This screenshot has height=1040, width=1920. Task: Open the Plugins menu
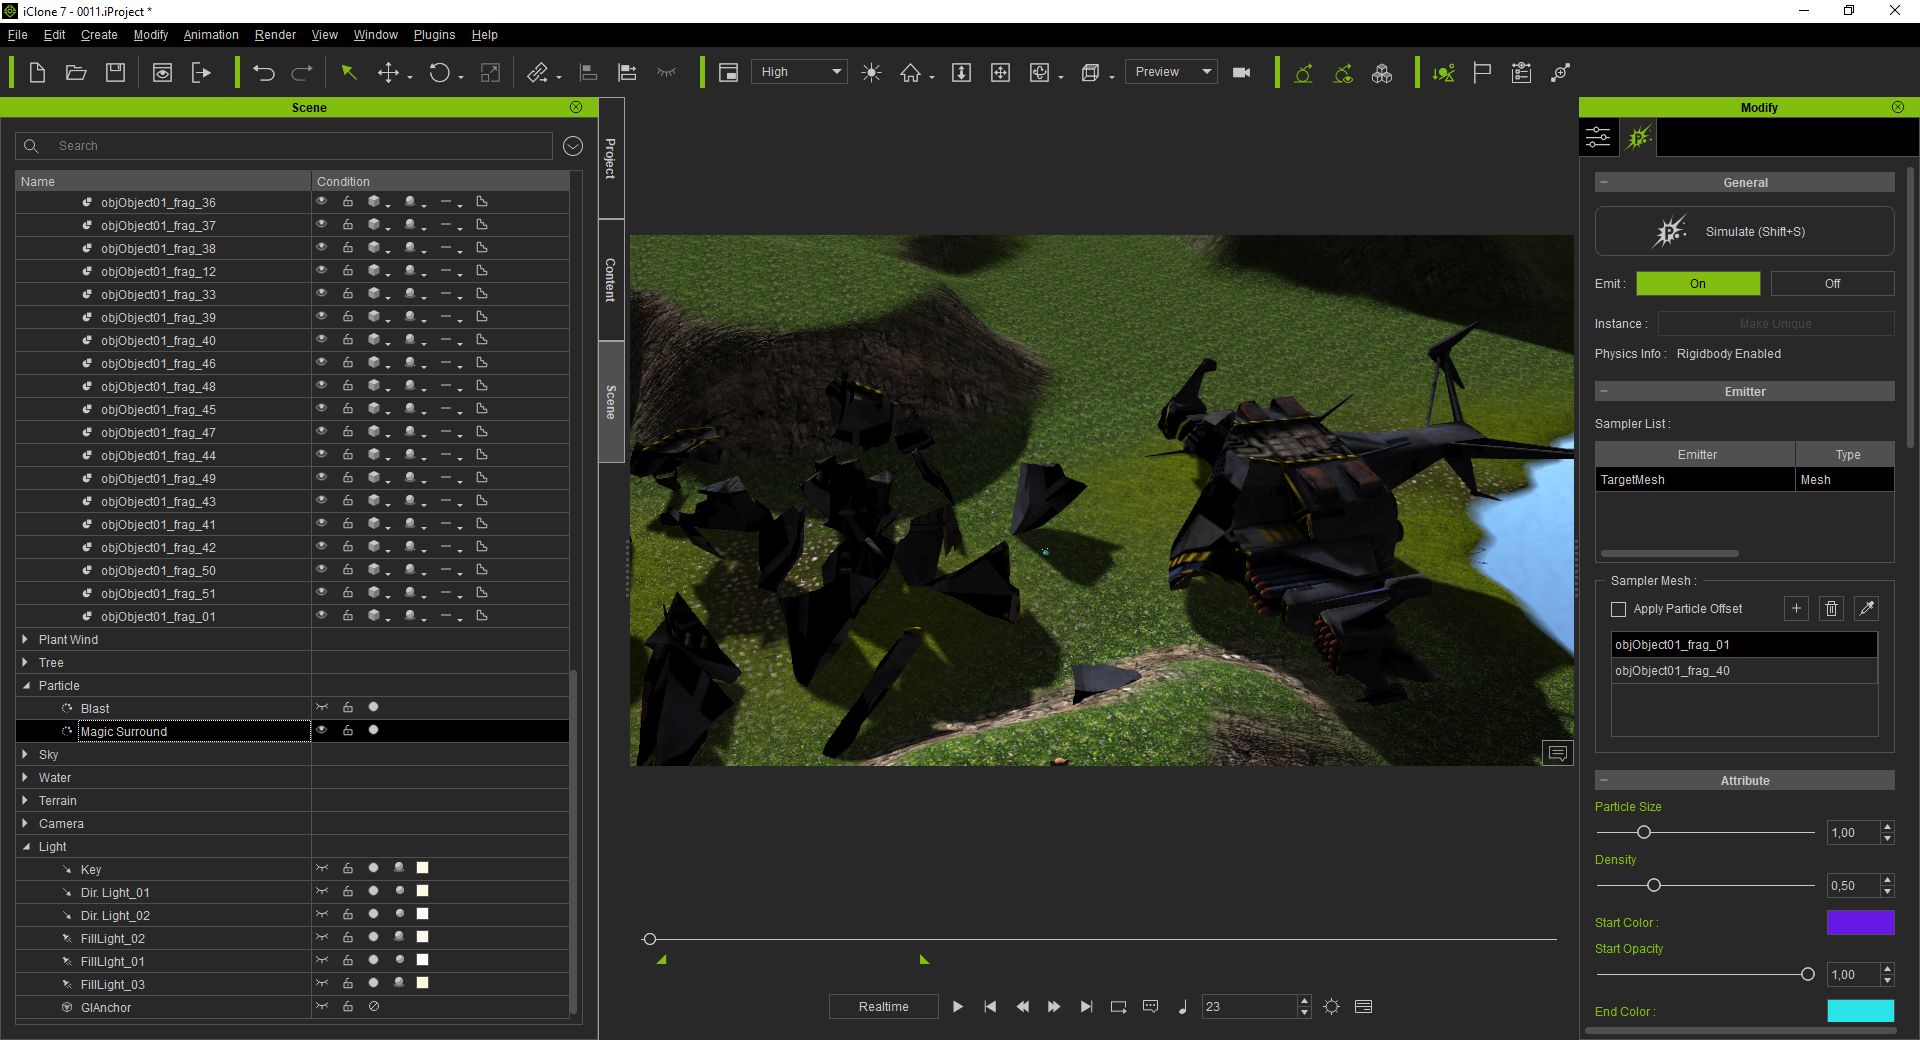click(434, 35)
